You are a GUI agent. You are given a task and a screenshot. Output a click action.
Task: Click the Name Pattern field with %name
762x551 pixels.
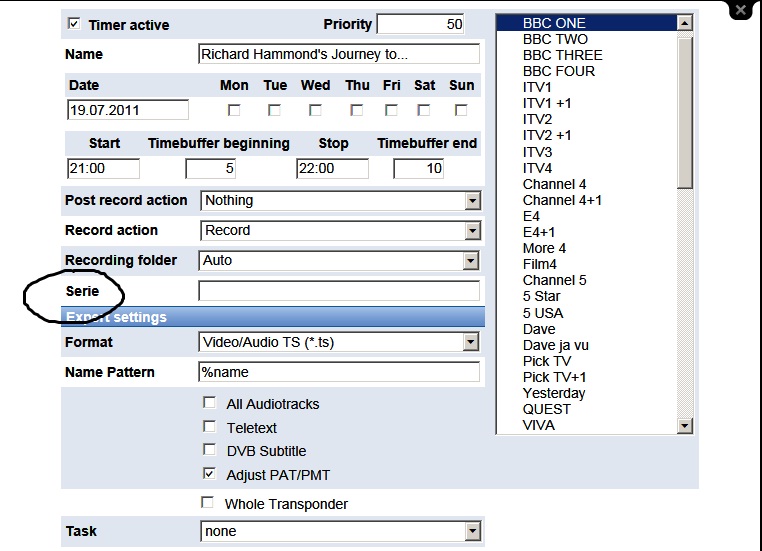[x=339, y=372]
